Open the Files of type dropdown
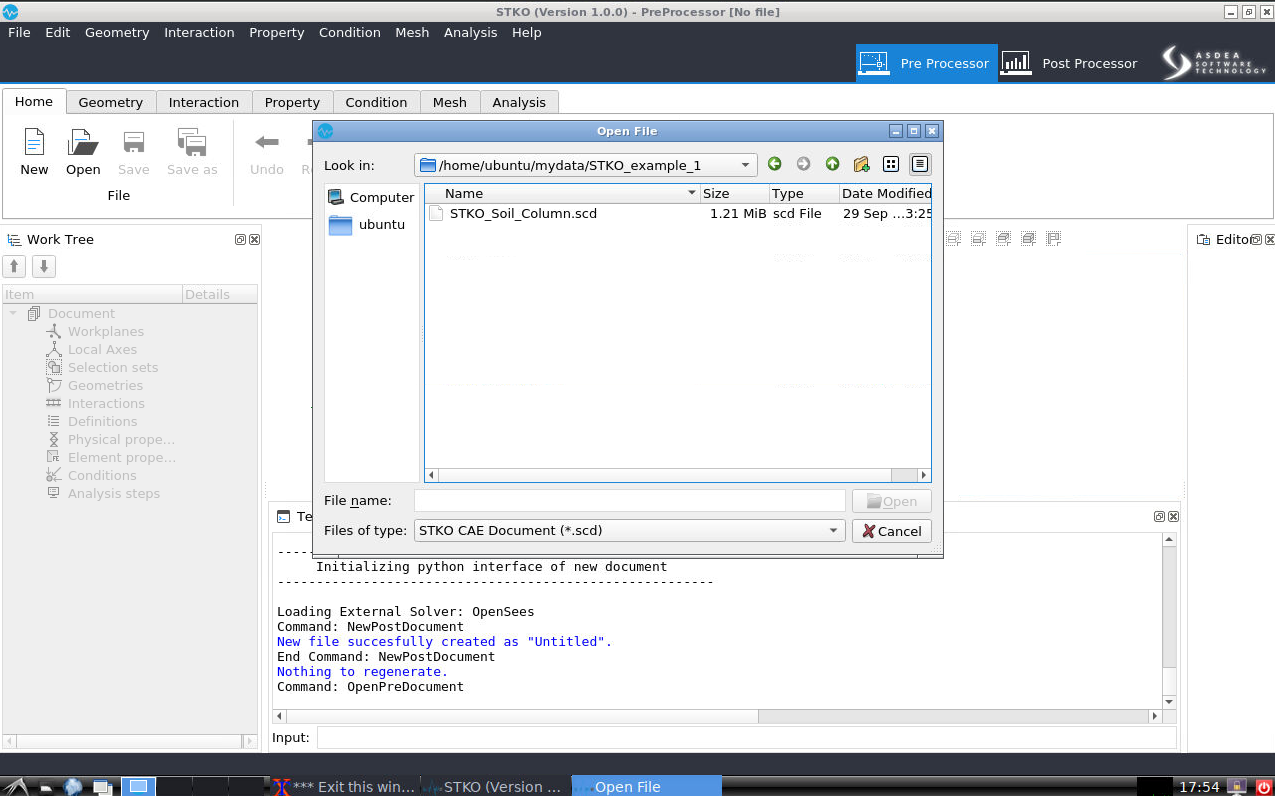Screen dimensions: 1275x796 (x=833, y=531)
